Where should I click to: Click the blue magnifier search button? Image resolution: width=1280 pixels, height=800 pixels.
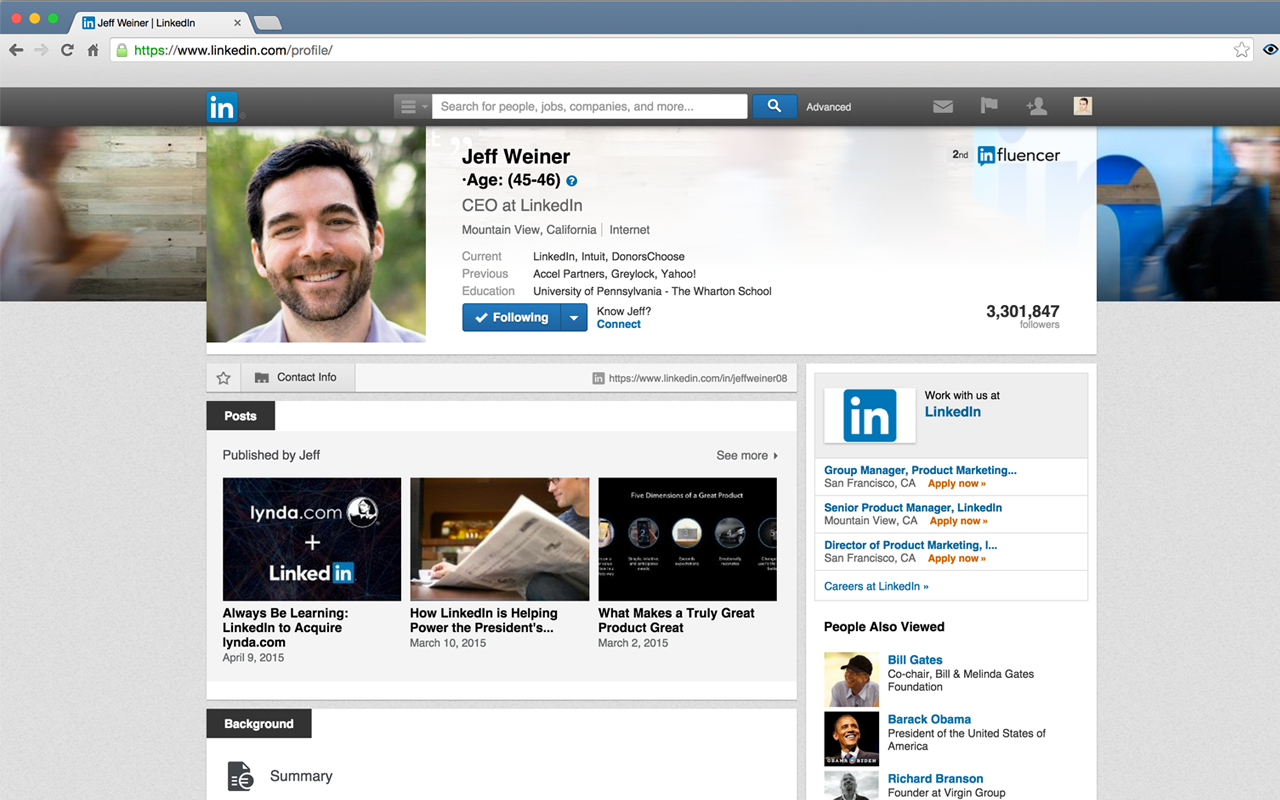[774, 106]
